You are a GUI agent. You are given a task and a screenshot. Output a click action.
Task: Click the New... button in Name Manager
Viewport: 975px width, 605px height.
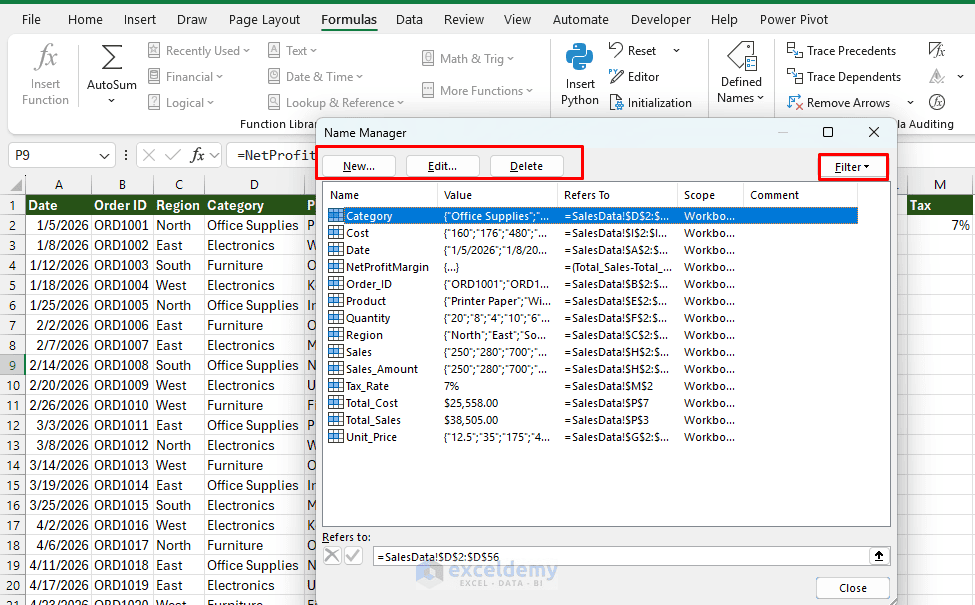[359, 166]
